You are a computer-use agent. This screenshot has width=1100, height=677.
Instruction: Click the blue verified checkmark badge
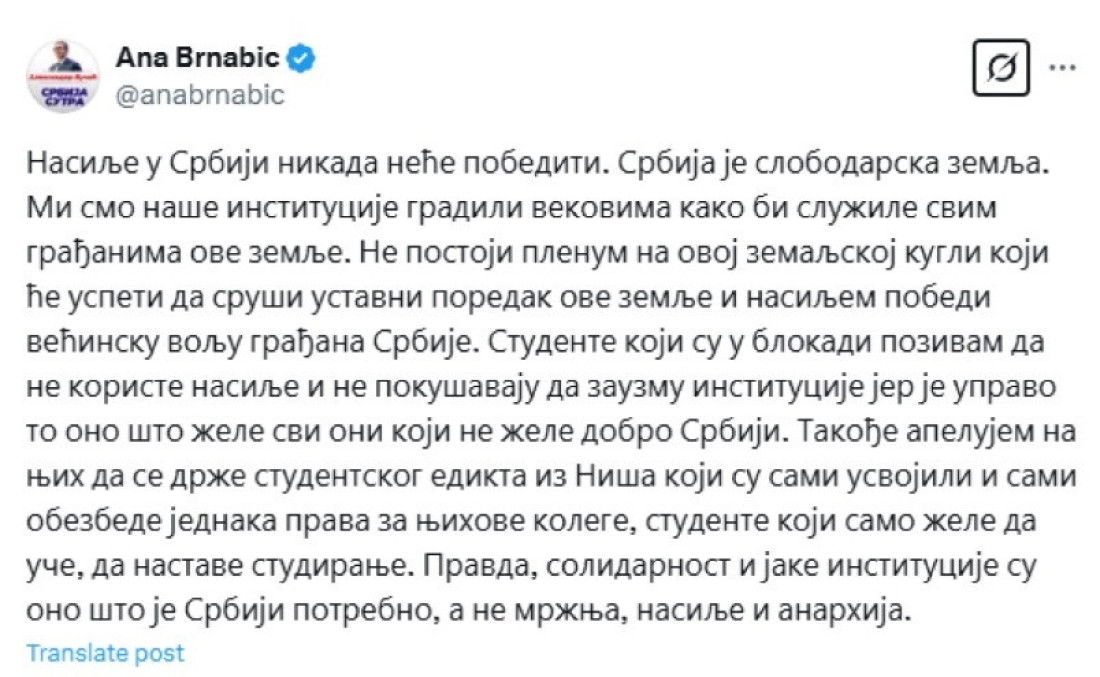(x=302, y=59)
